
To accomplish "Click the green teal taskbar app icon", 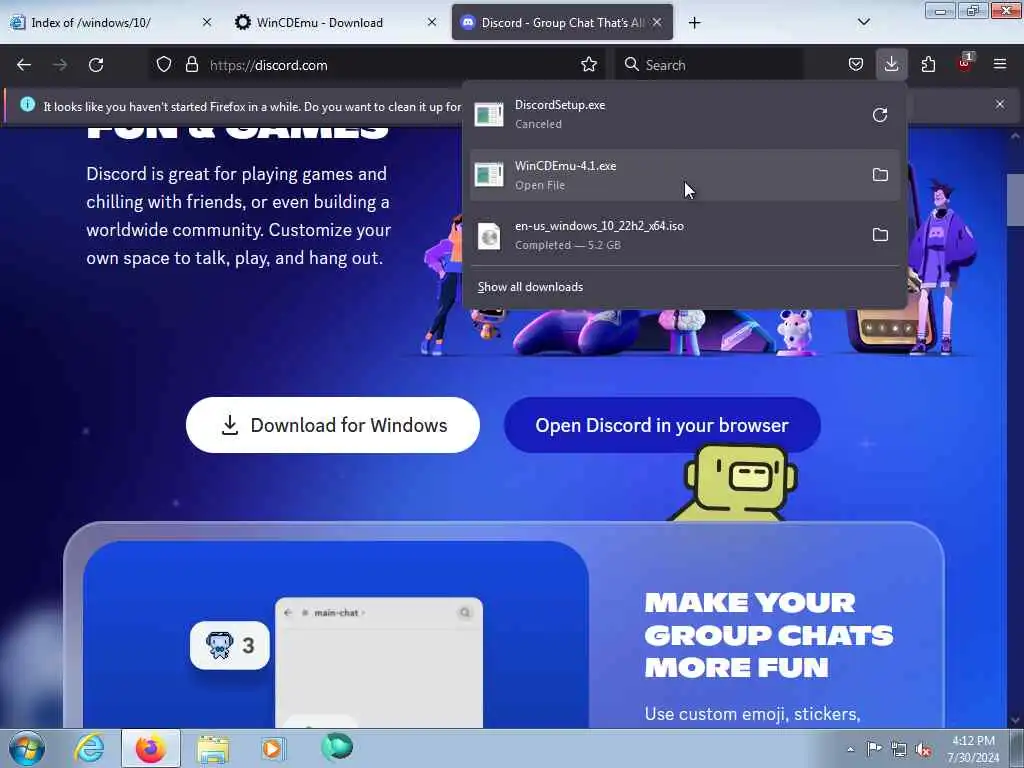I will 337,746.
